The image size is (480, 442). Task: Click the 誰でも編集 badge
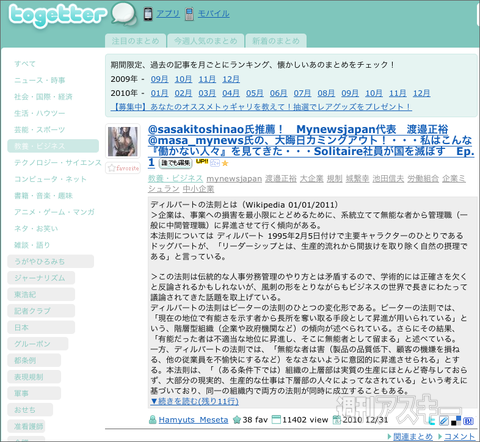[176, 163]
